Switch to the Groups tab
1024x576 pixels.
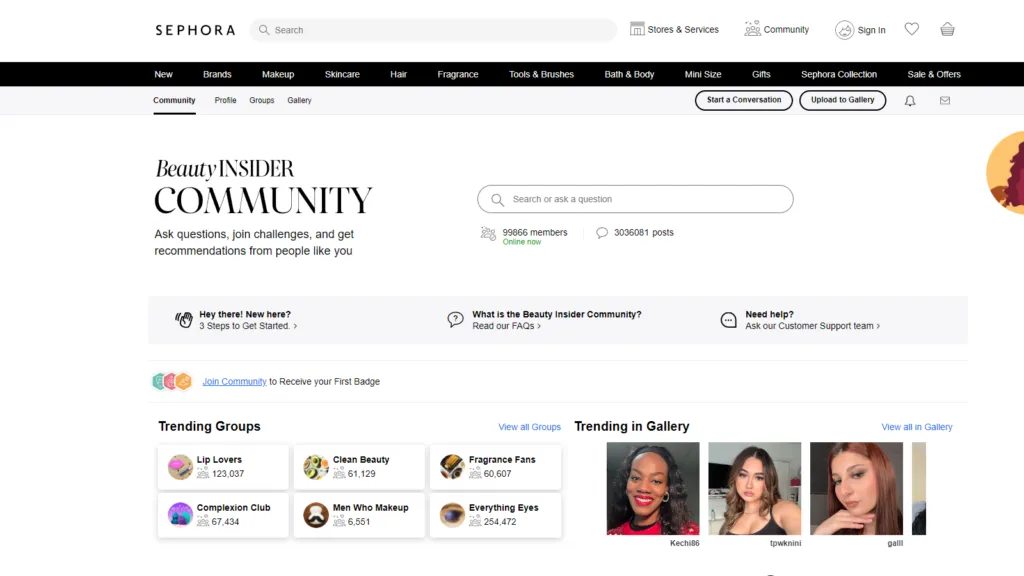pos(262,100)
